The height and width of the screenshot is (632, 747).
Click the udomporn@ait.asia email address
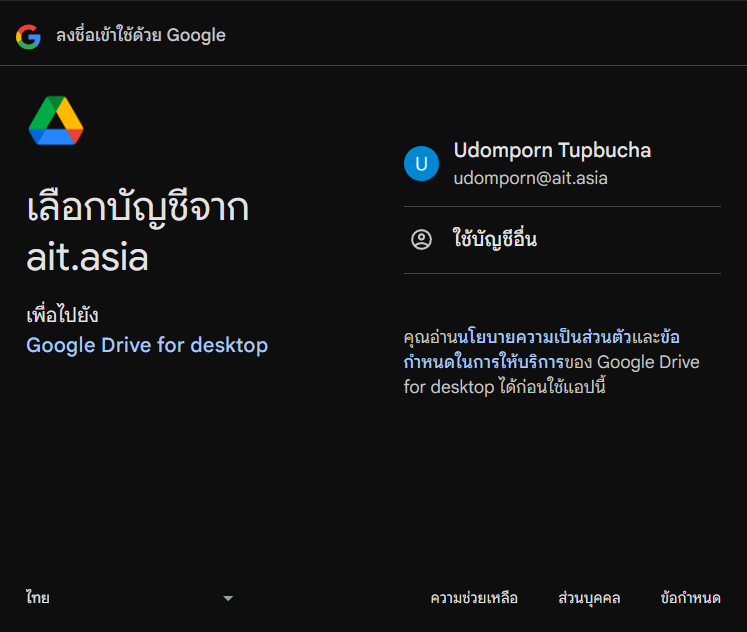tap(530, 179)
